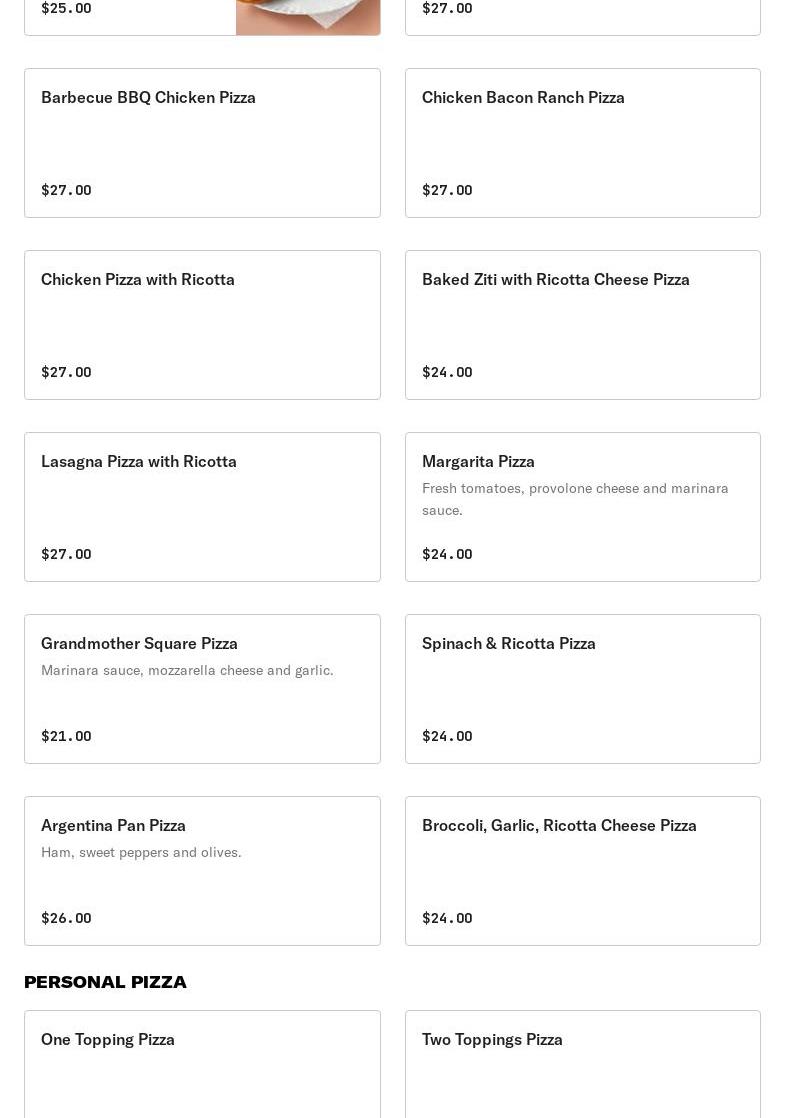Click the pizza thumbnail image at top
The image size is (785, 1118).
[x=307, y=16]
